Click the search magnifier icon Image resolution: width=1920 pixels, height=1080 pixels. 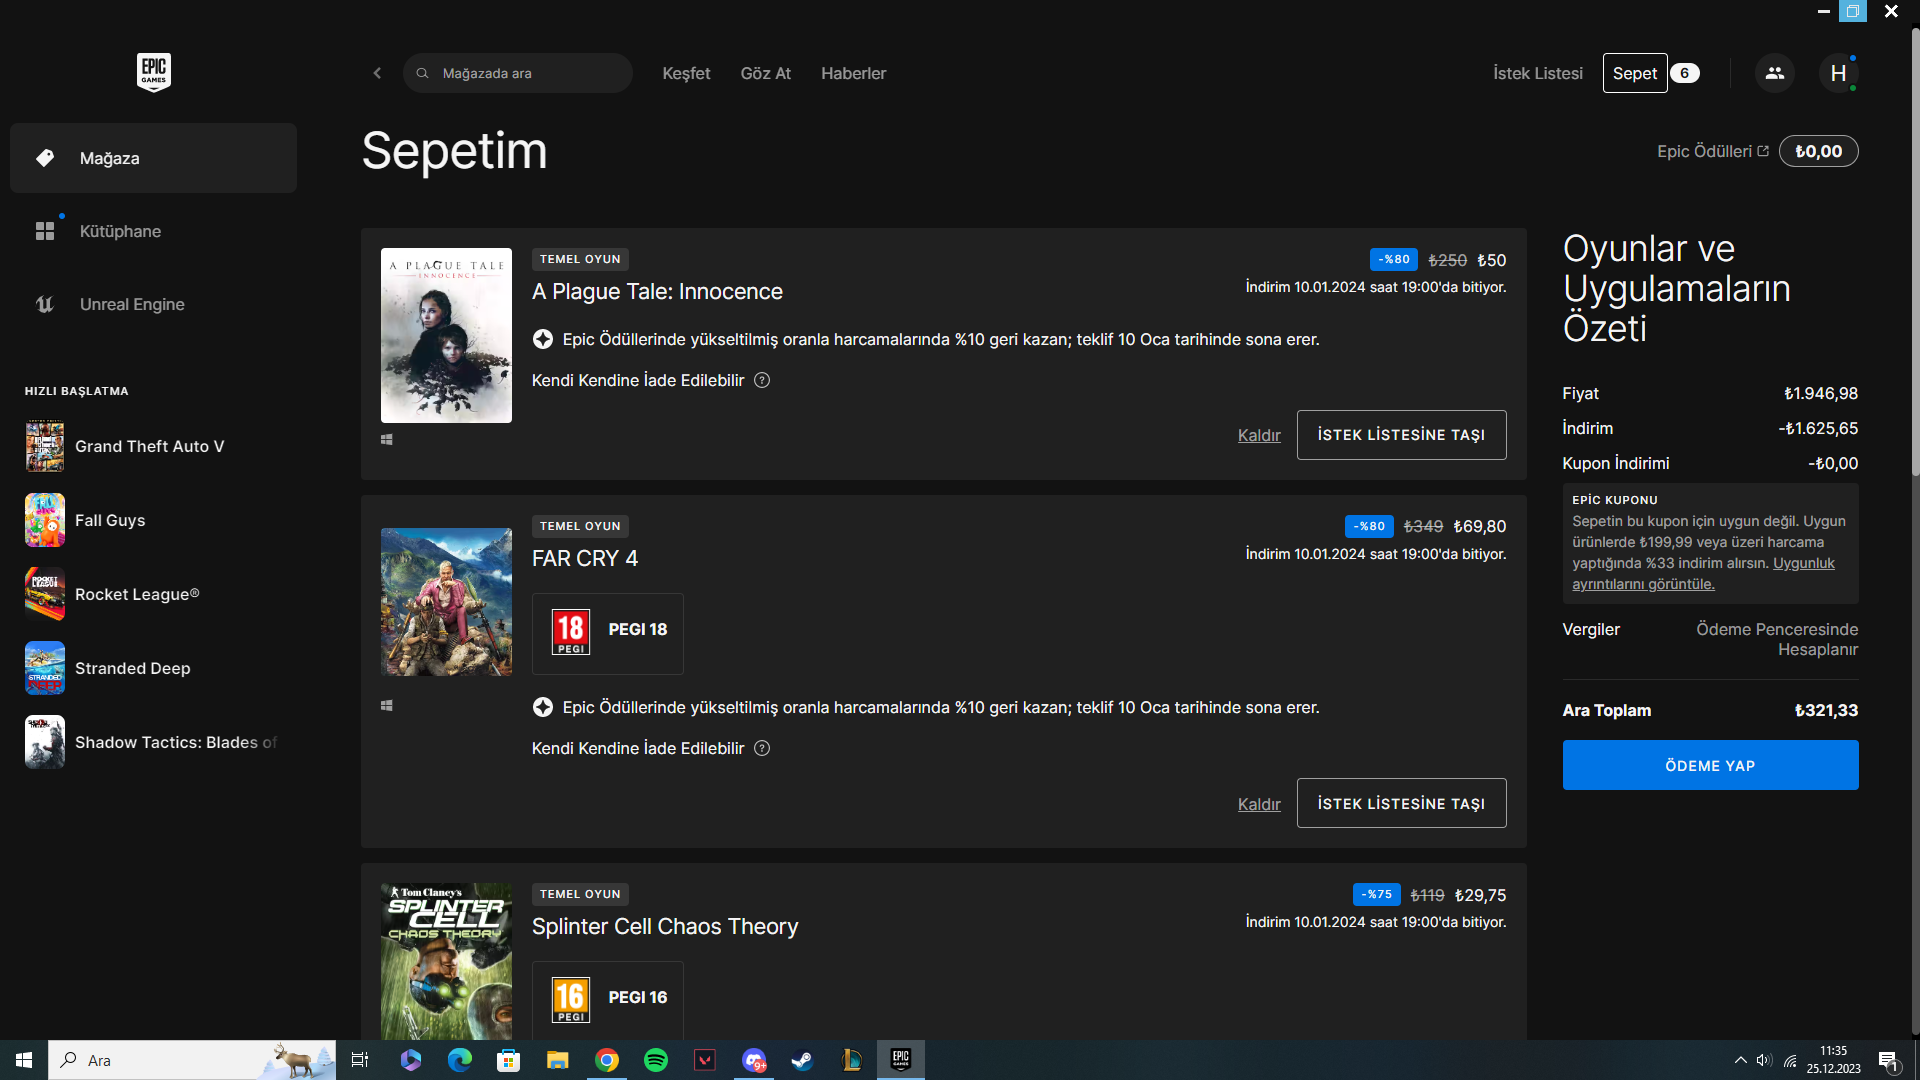(x=423, y=73)
